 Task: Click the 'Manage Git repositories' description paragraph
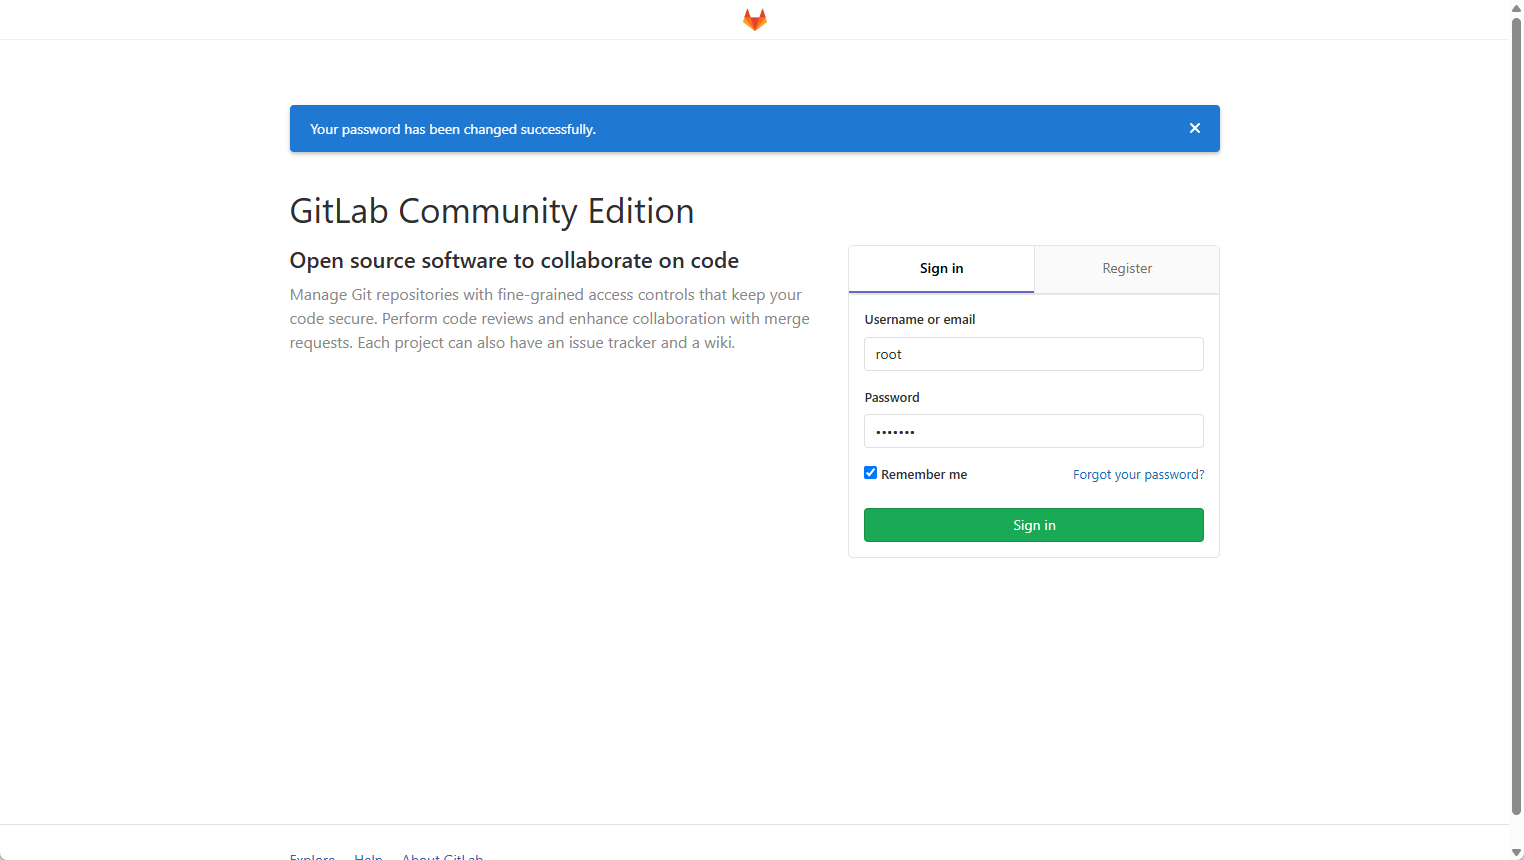click(550, 319)
